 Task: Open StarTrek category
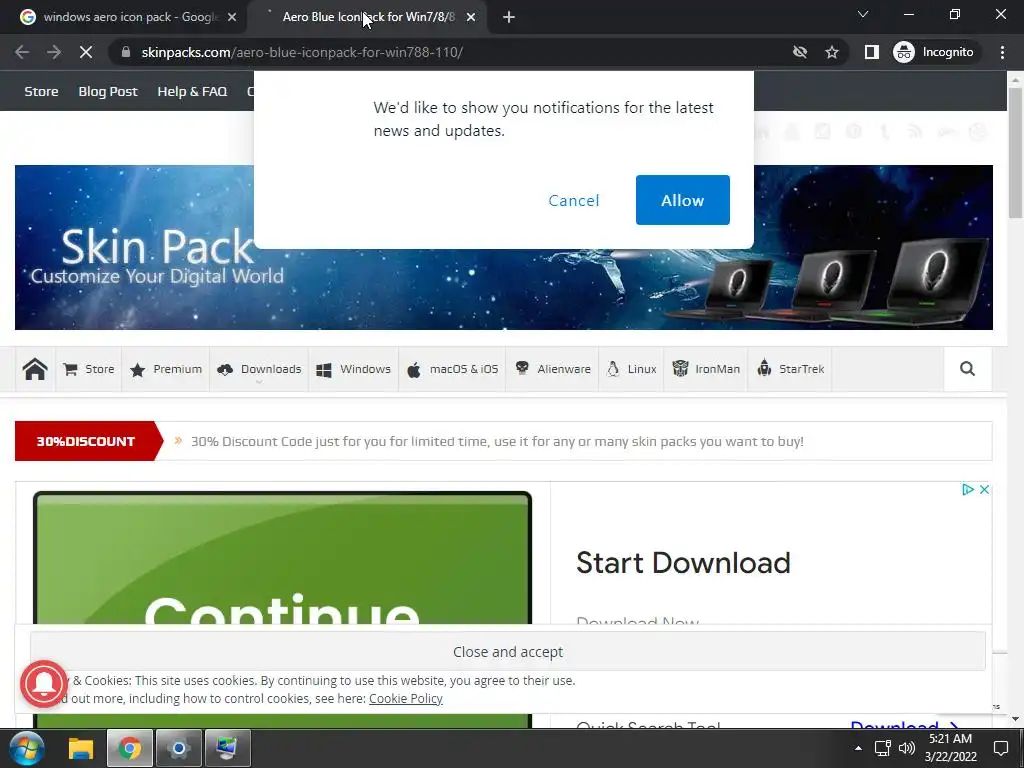(790, 369)
